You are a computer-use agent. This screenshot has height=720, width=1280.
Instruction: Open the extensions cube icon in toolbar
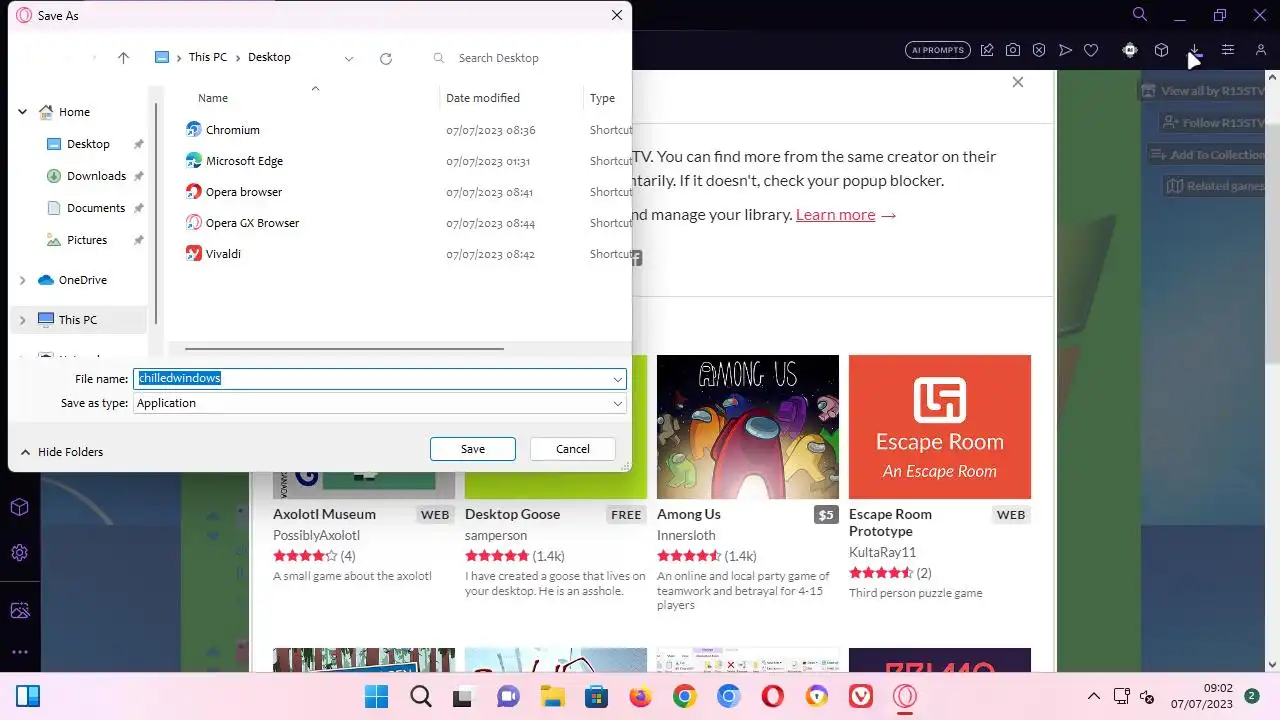(1161, 50)
